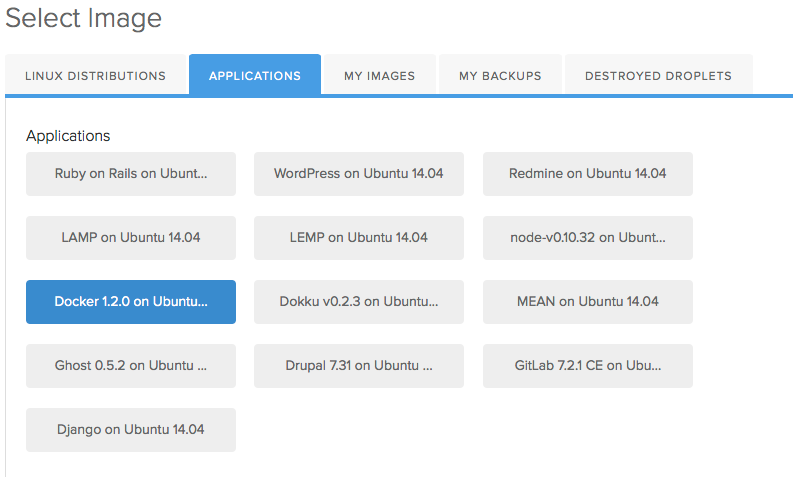Pick node-v0.10.32 on Ubuntu image
The image size is (793, 477).
pos(588,238)
